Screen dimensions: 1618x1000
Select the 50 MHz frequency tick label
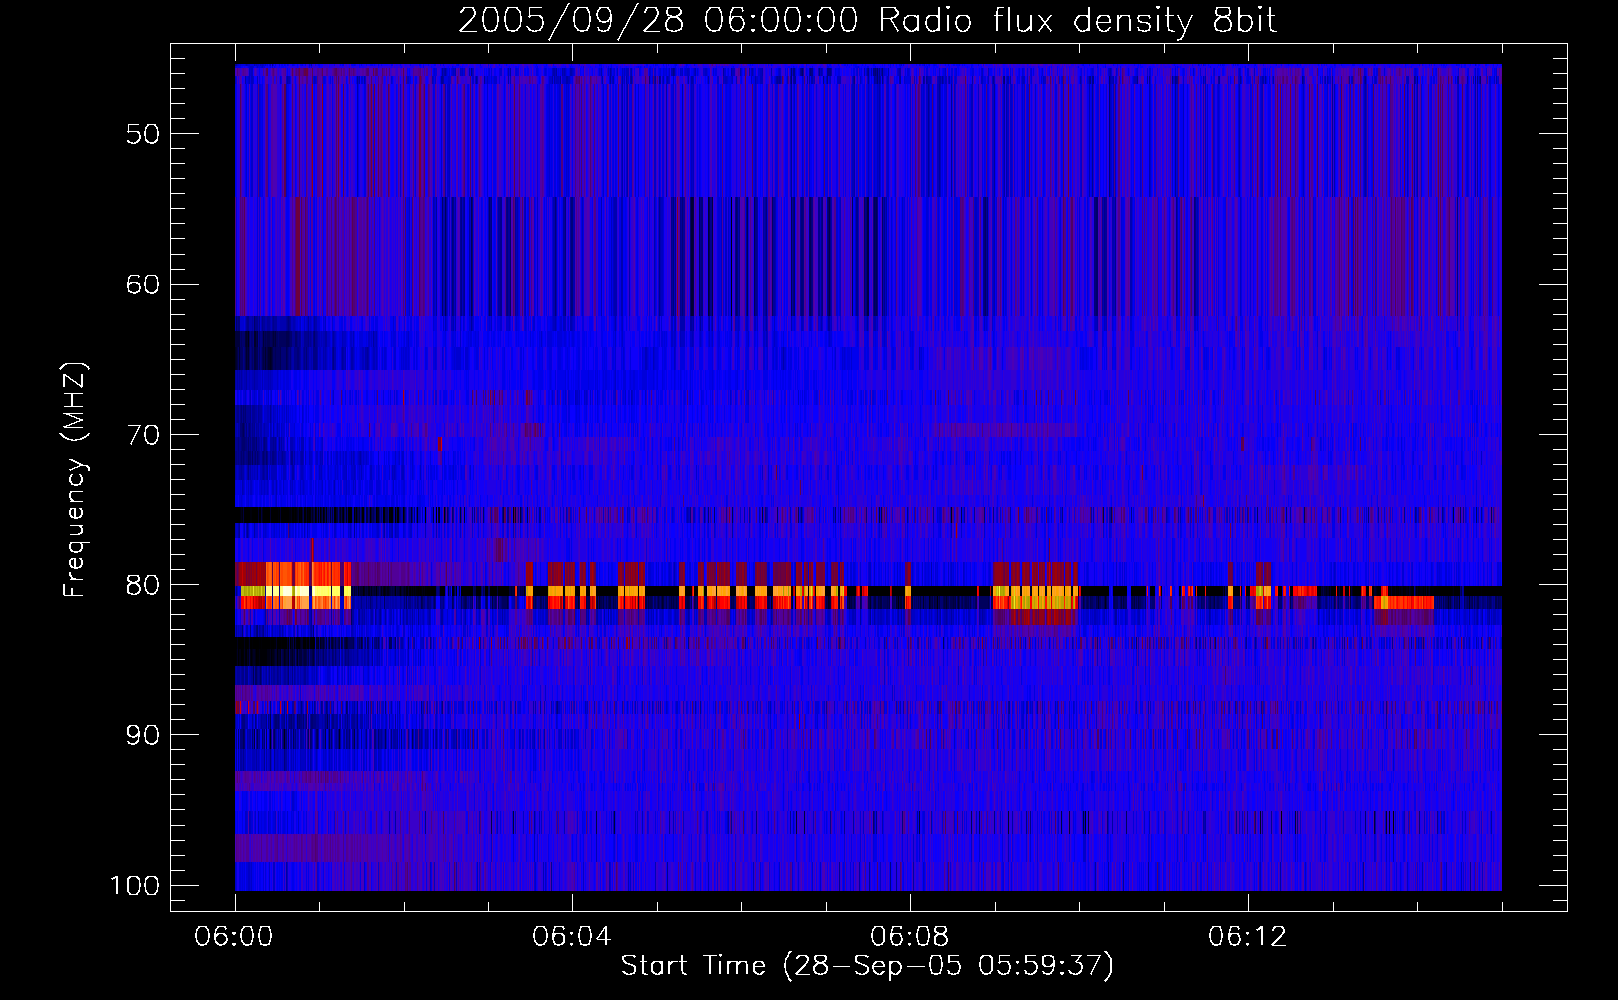click(143, 134)
